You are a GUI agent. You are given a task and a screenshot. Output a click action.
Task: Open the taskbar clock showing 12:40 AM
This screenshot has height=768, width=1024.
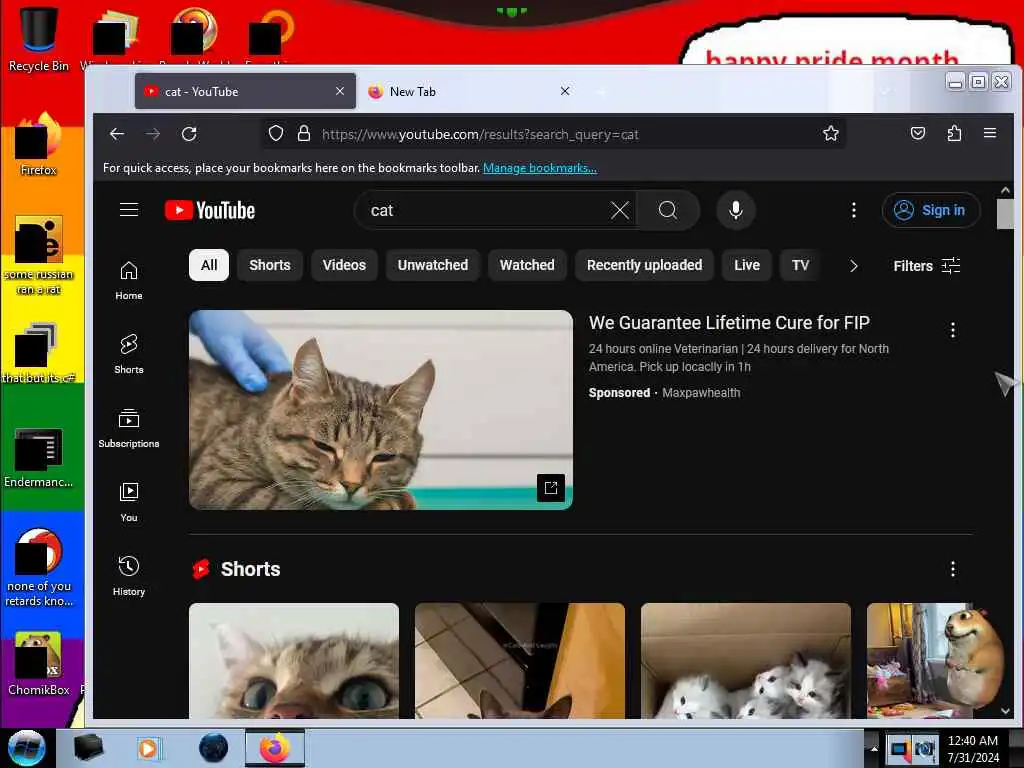(x=972, y=748)
